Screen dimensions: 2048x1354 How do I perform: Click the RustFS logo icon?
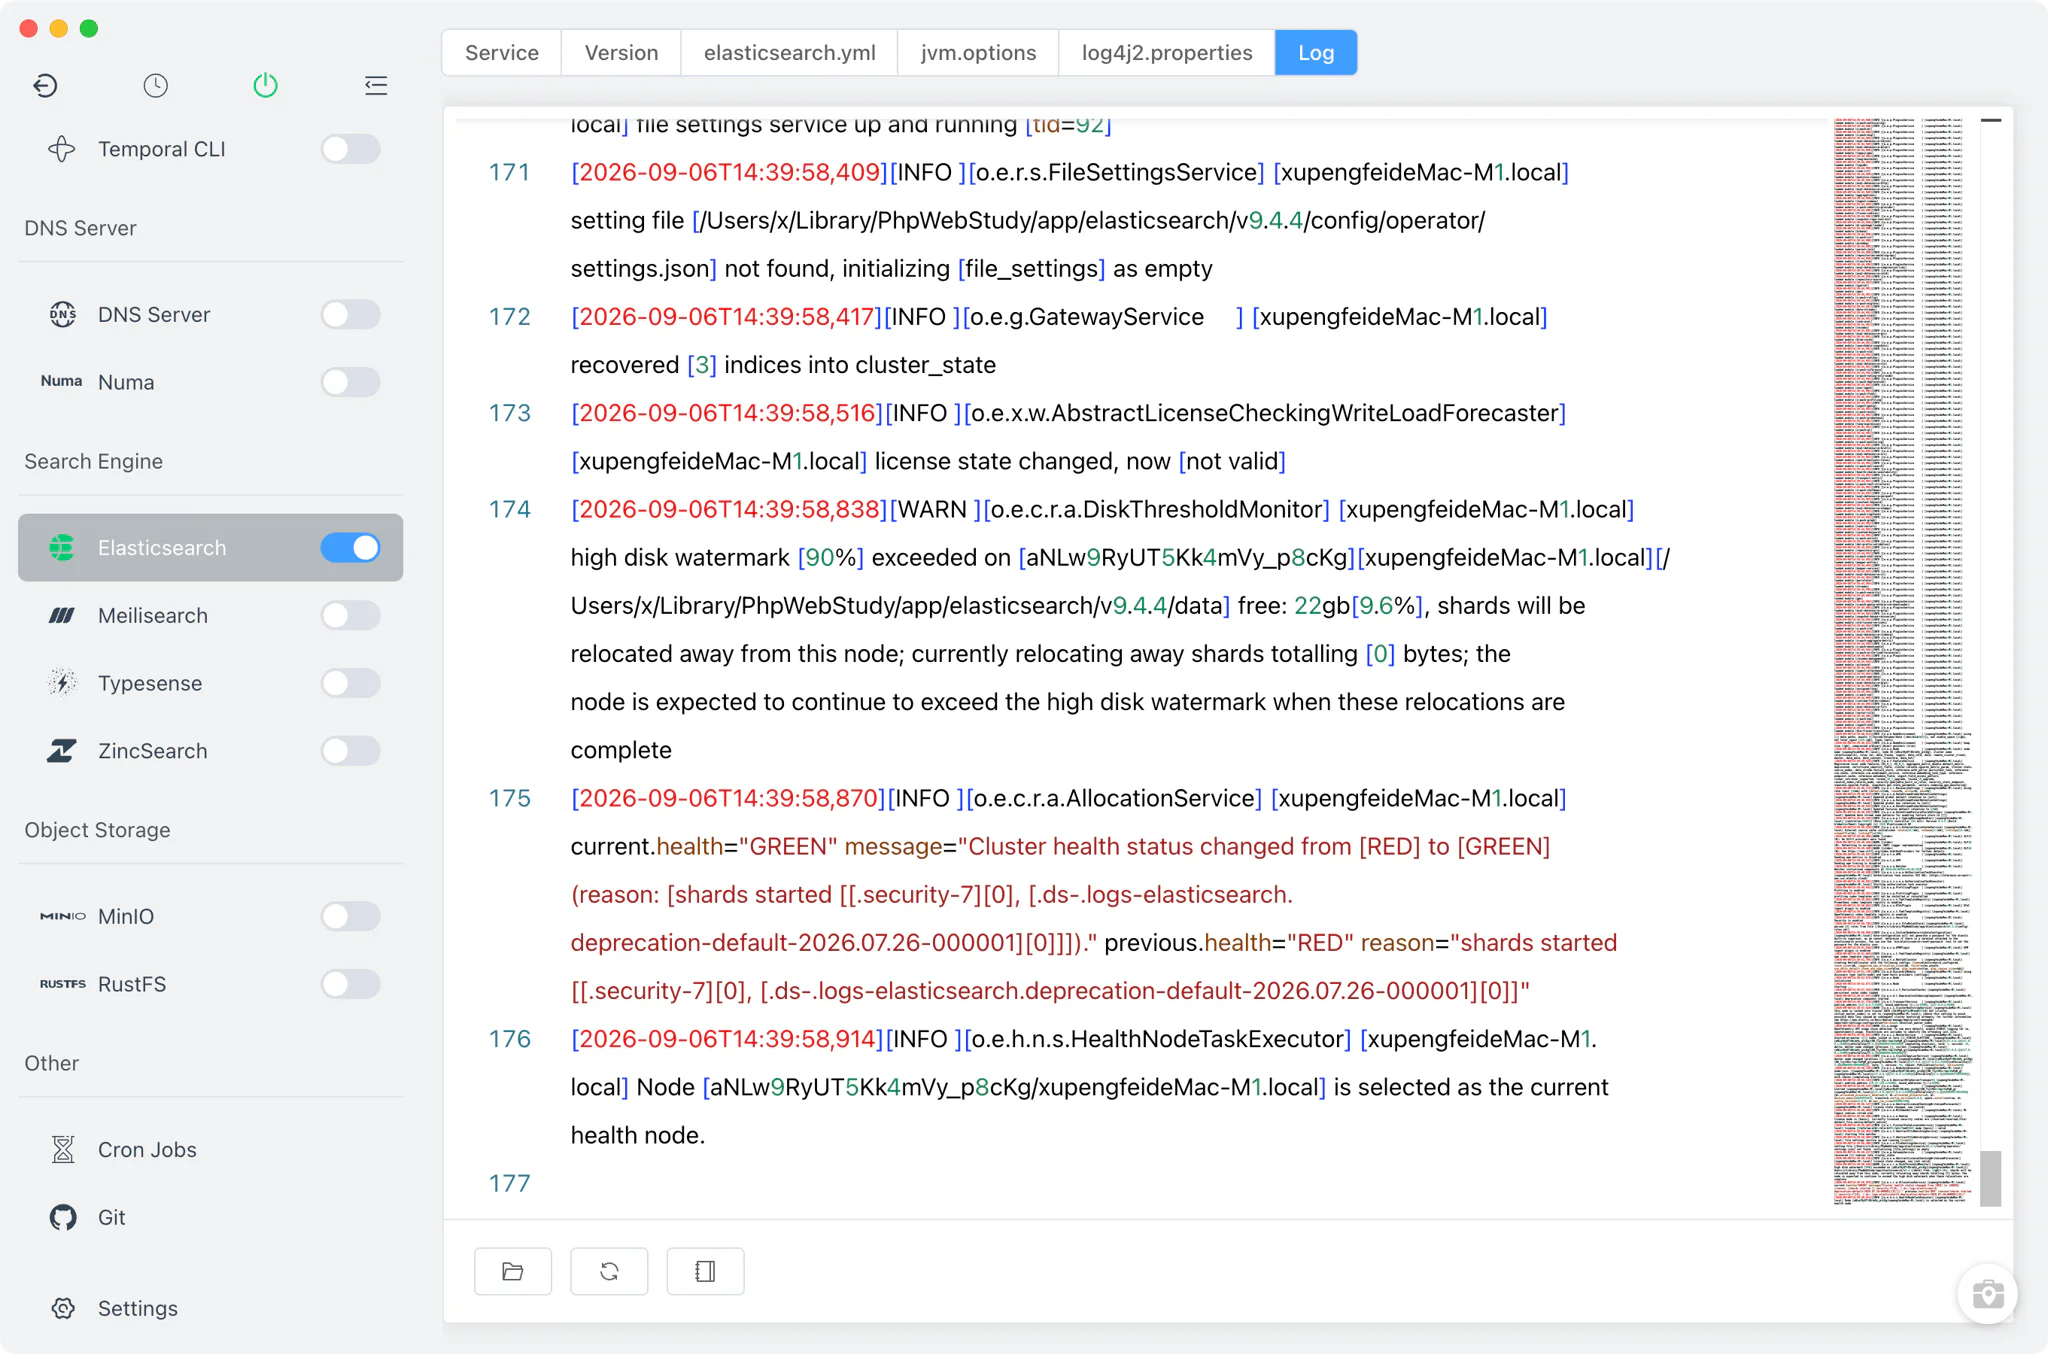(x=62, y=984)
